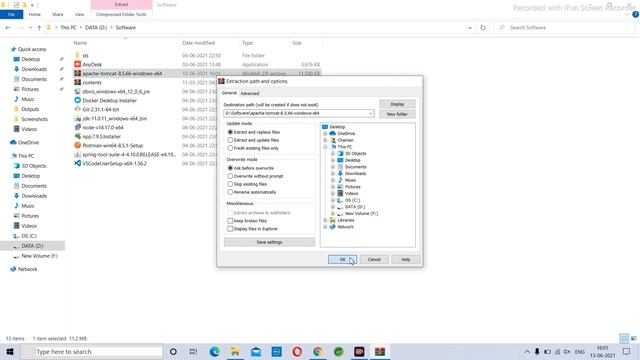The width and height of the screenshot is (640, 360).
Task: Click Cancel in extraction dialog
Action: (374, 260)
